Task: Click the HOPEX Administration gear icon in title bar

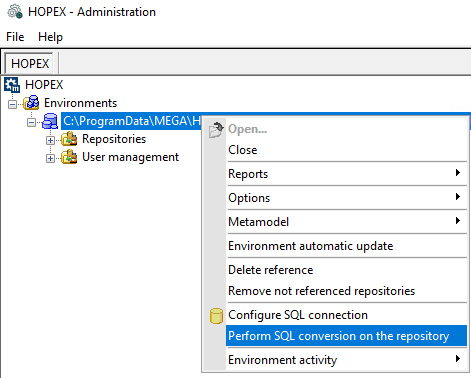Action: point(15,12)
